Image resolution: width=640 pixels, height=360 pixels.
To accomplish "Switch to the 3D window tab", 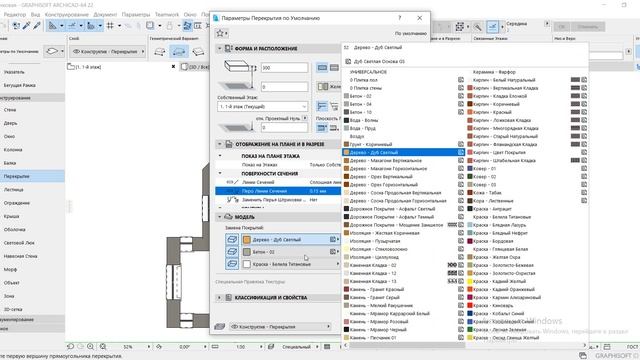I will point(195,67).
